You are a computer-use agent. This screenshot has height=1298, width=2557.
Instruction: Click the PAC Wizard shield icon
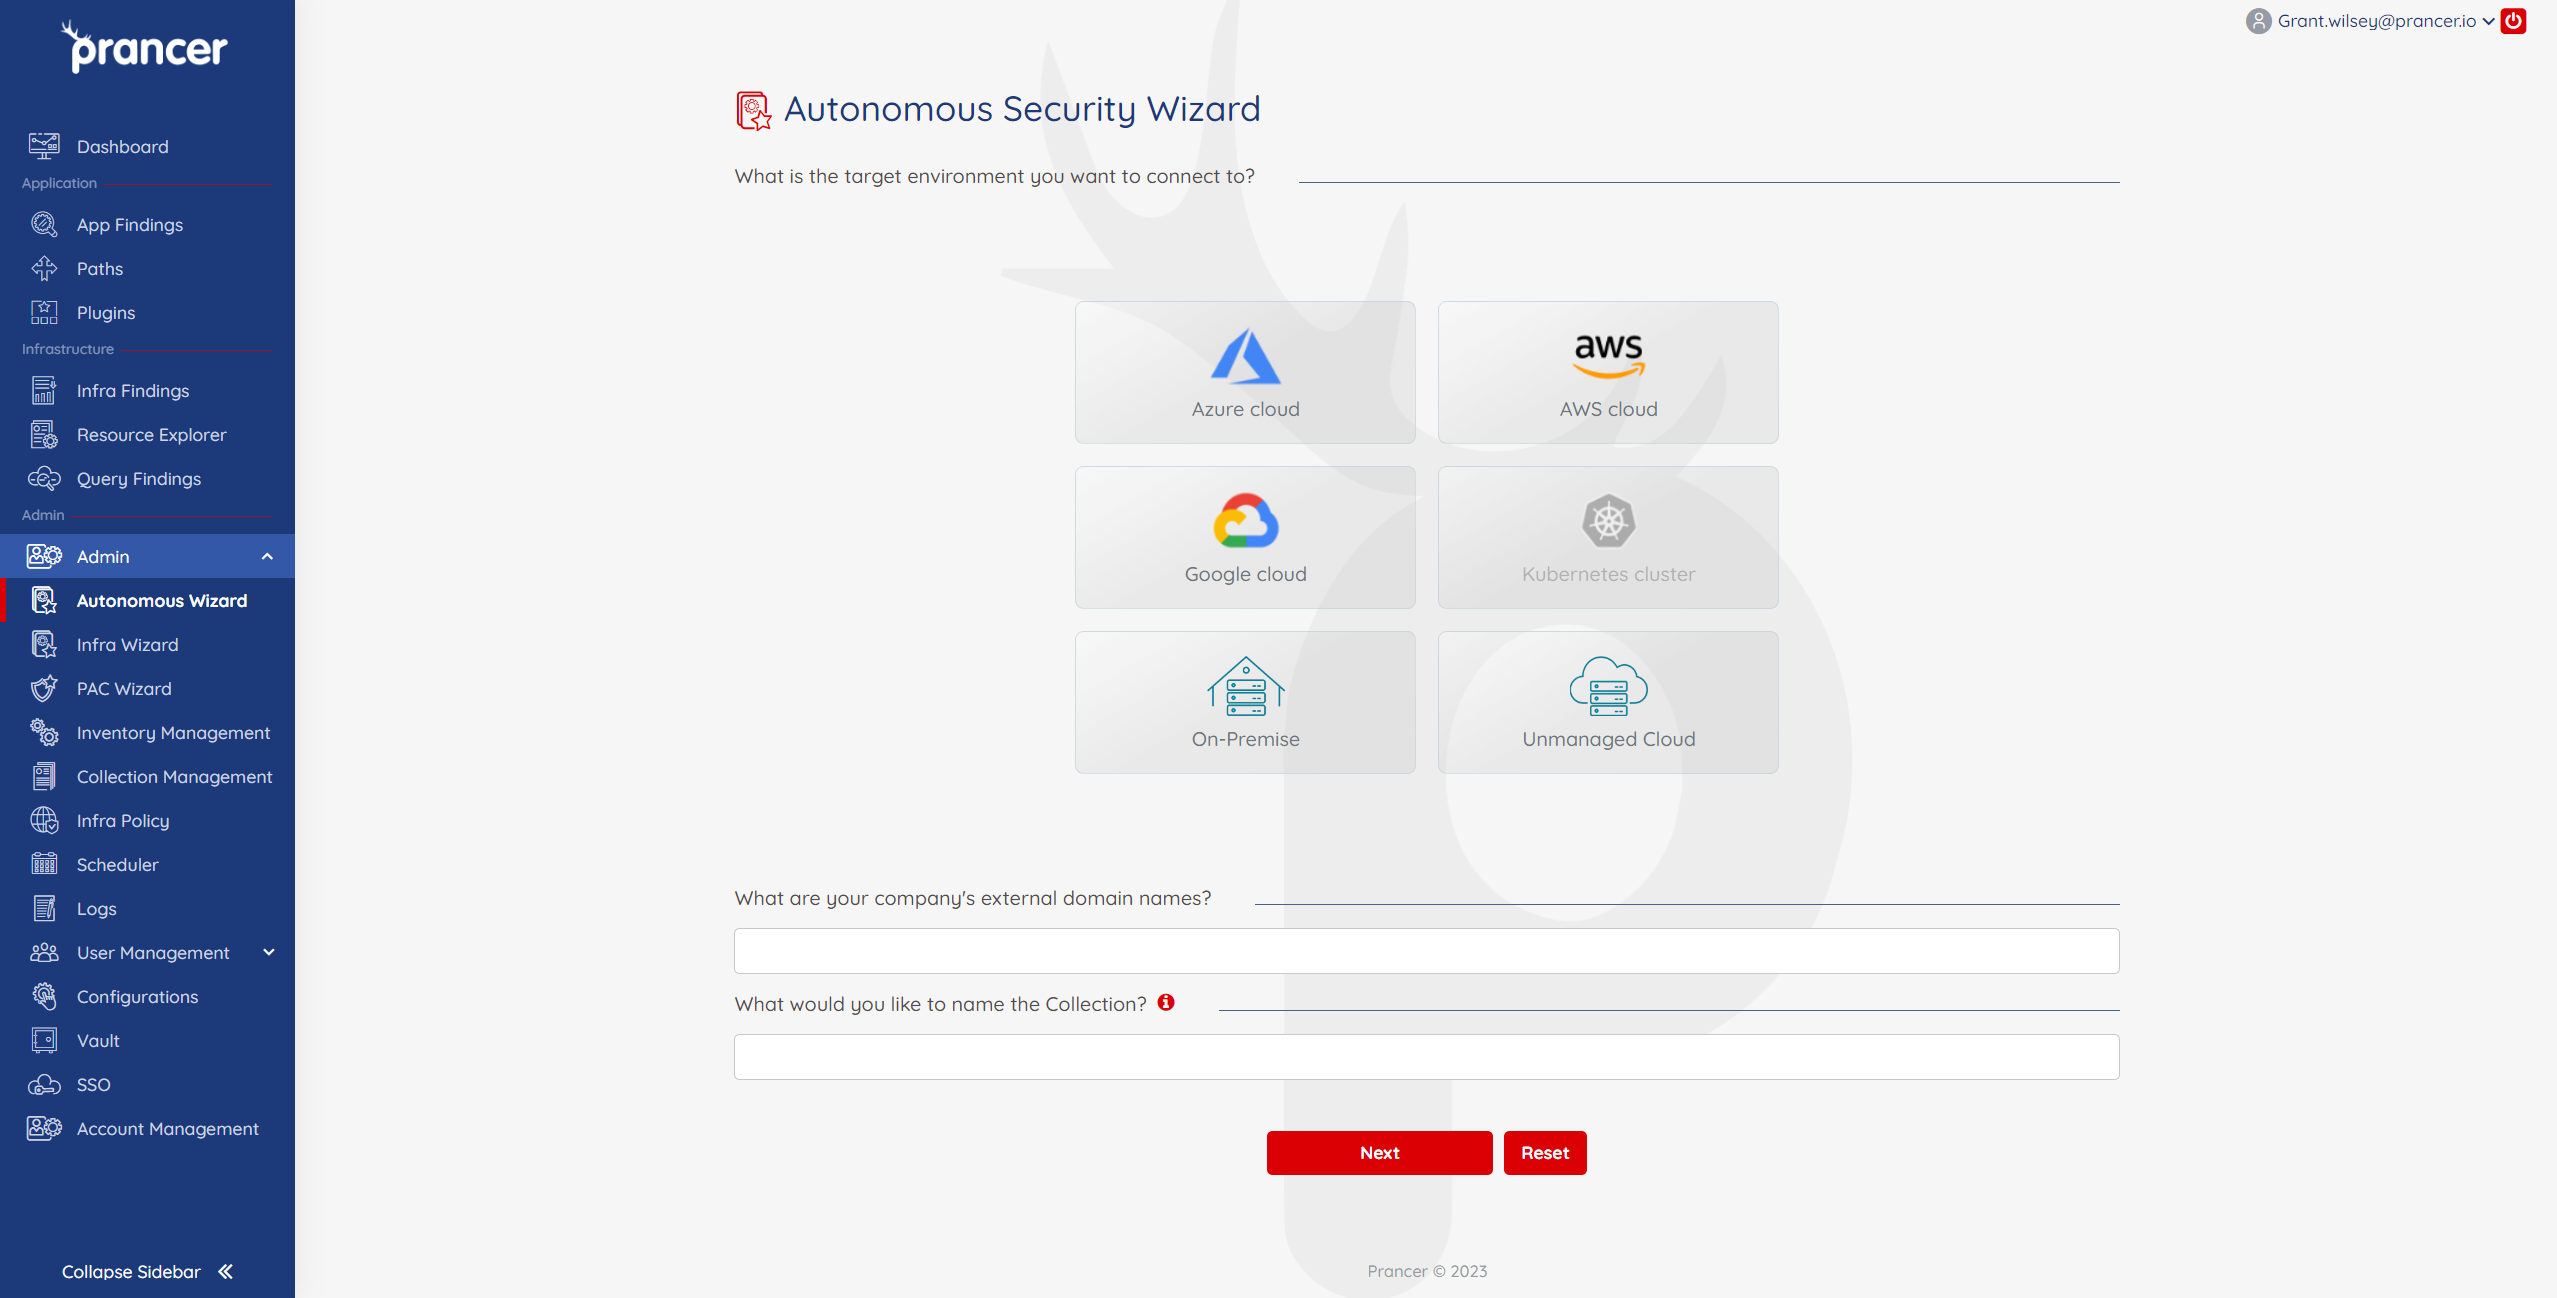pyautogui.click(x=44, y=688)
